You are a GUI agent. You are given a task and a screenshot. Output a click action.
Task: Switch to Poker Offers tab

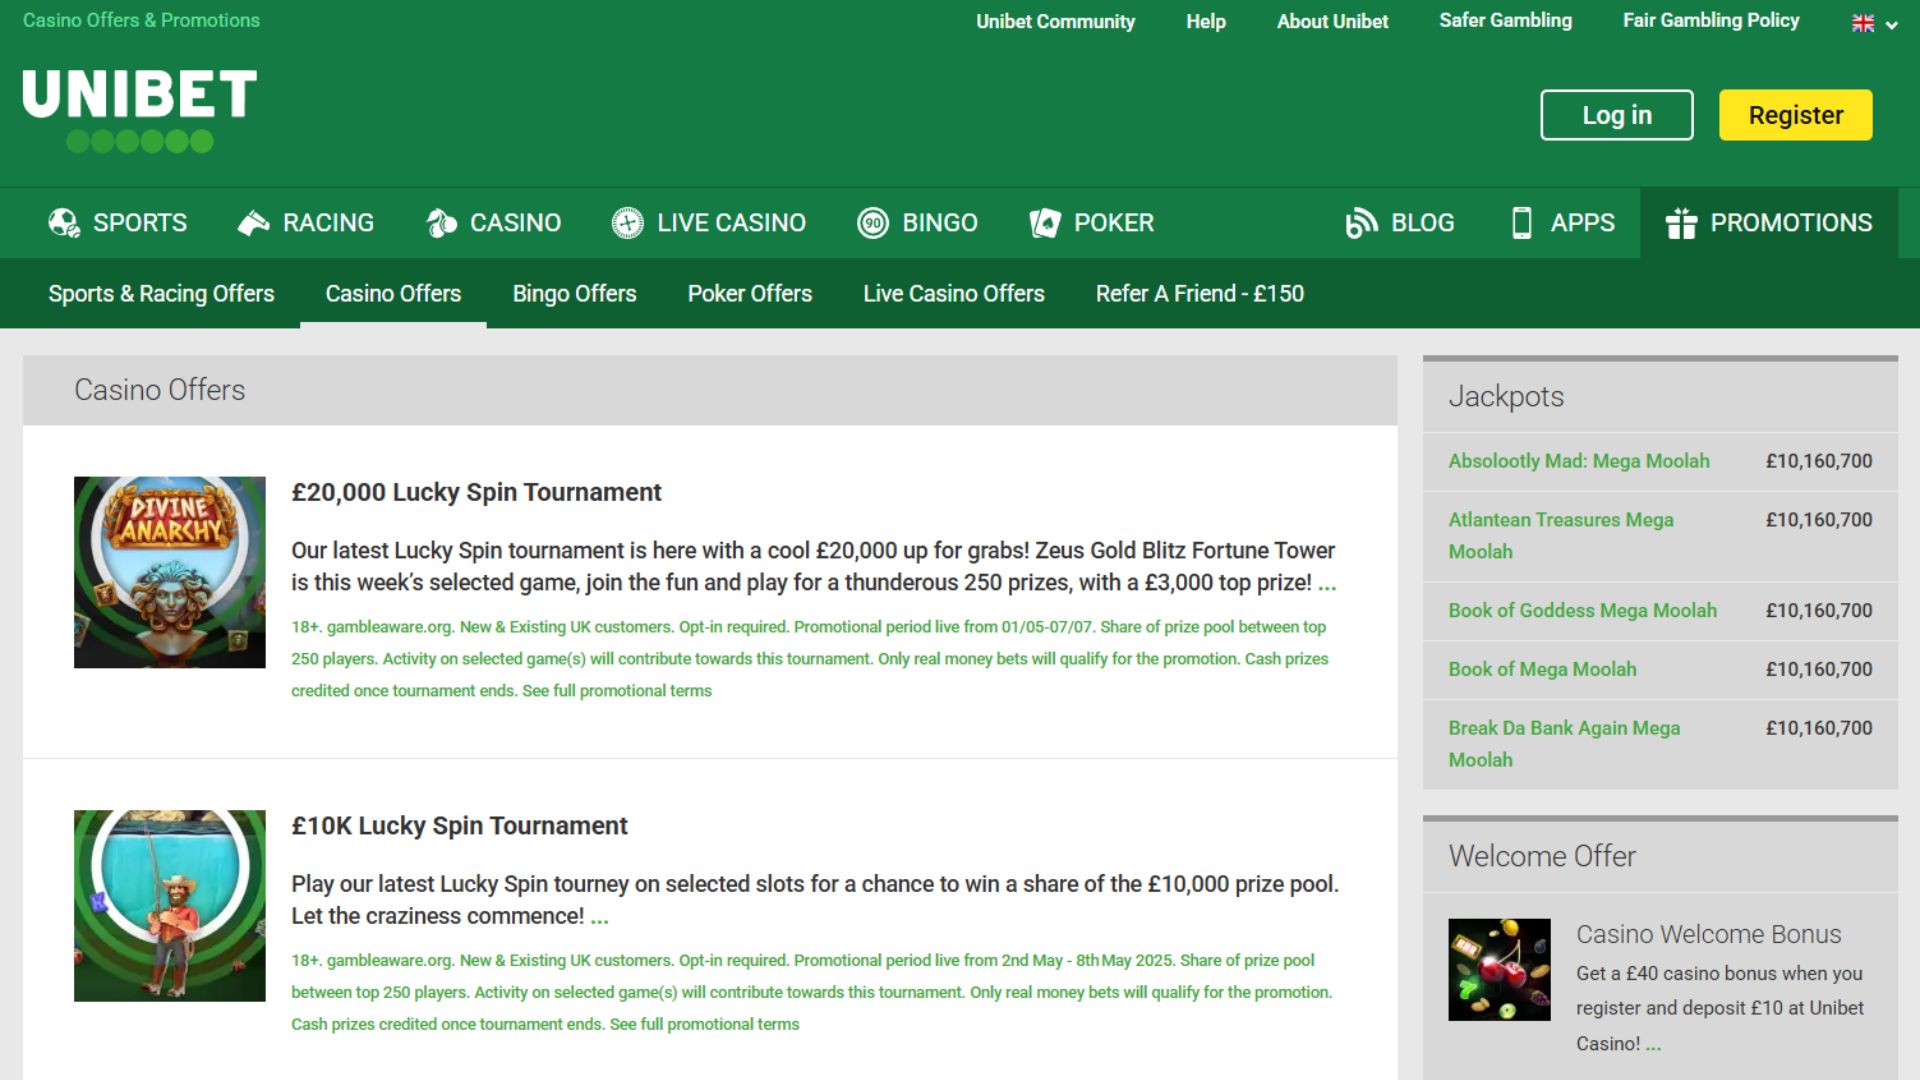coord(750,293)
